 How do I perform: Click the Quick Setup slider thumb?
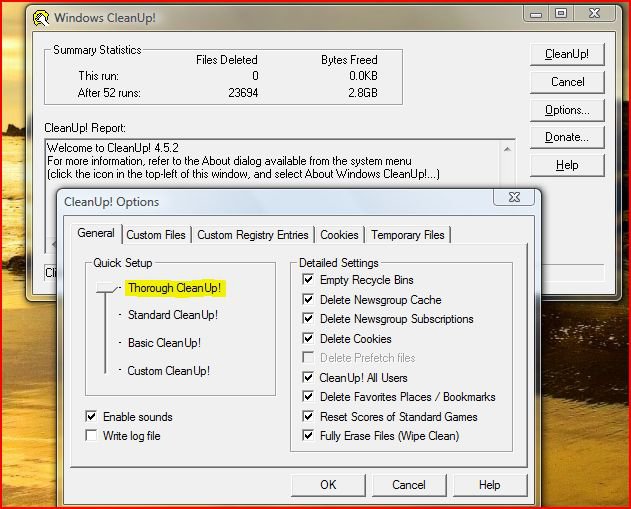coord(106,288)
